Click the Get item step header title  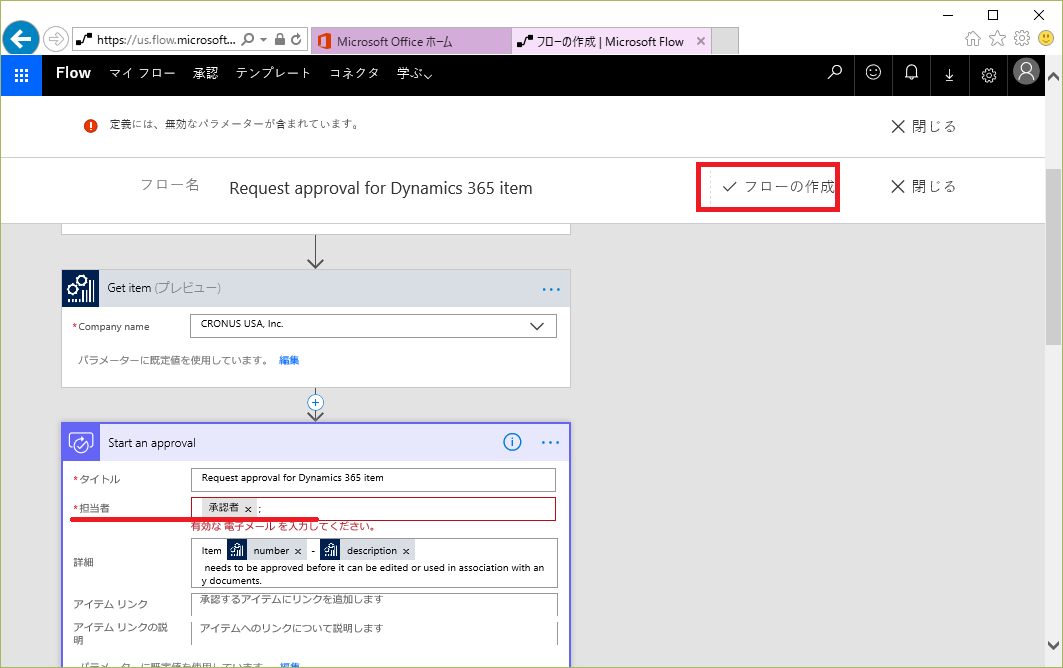tap(164, 288)
